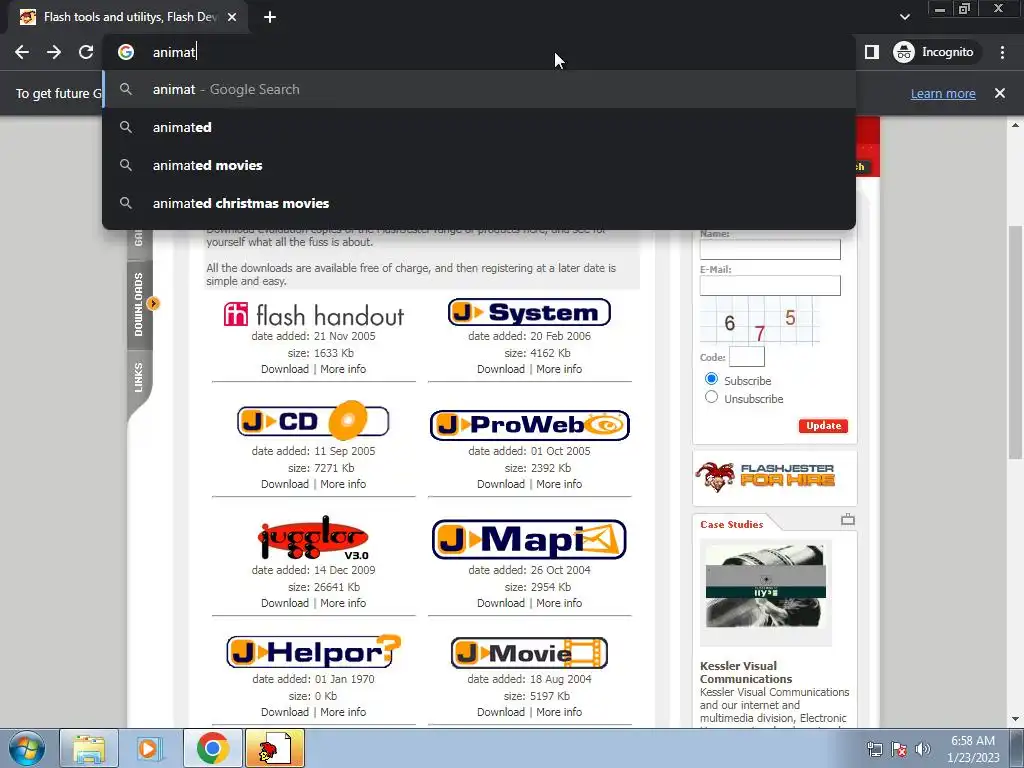This screenshot has height=768, width=1024.
Task: View More info for JHelpor
Action: [x=343, y=712]
